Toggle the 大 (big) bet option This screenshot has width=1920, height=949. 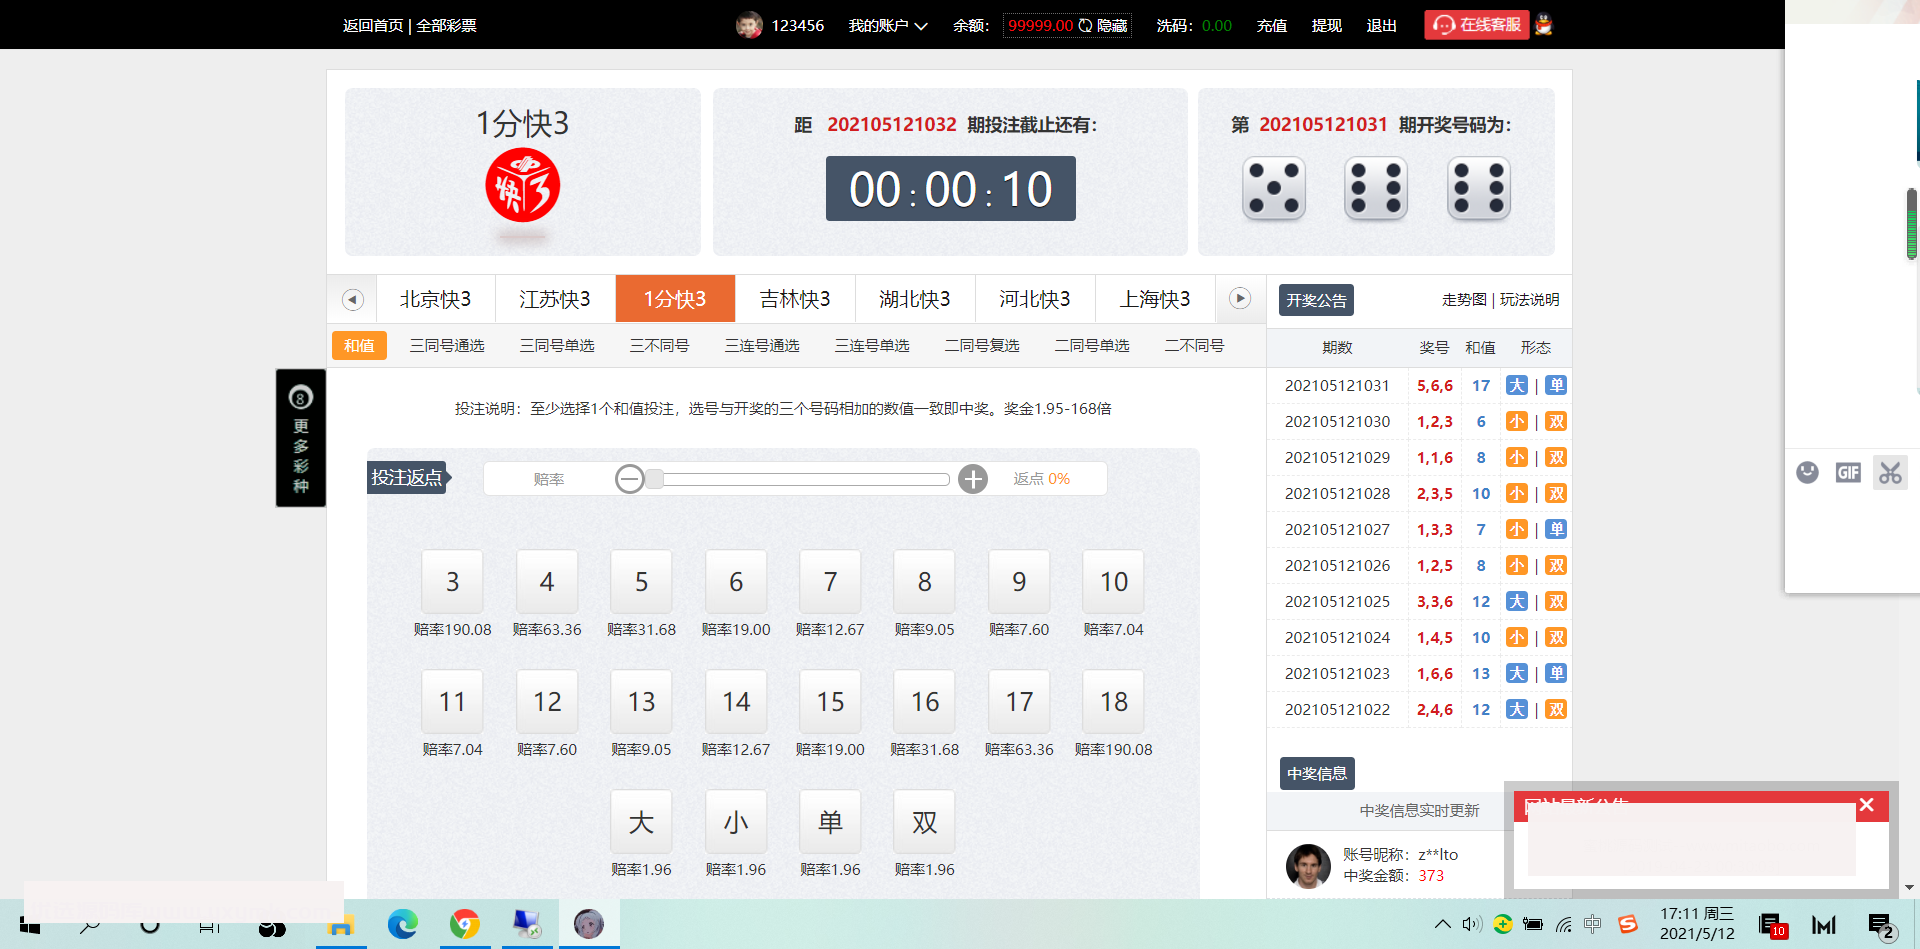(641, 822)
